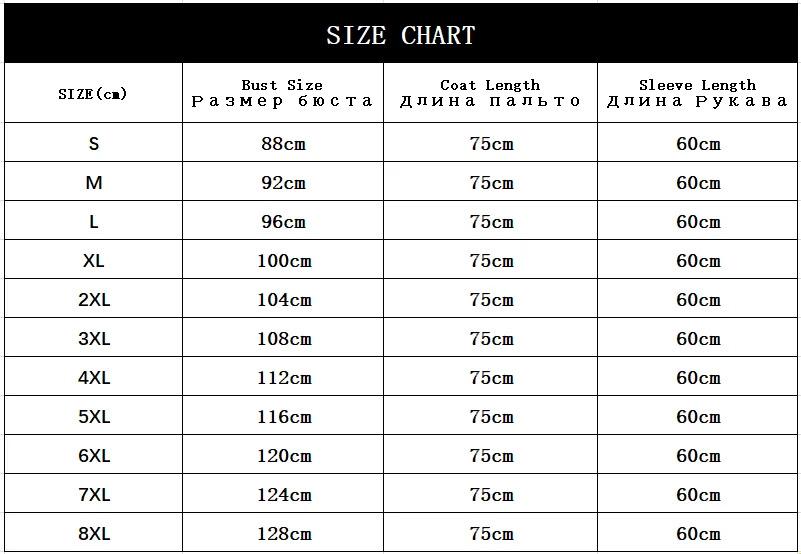Select the sleeve length cell for size 2XL
801x554 pixels.
(698, 299)
